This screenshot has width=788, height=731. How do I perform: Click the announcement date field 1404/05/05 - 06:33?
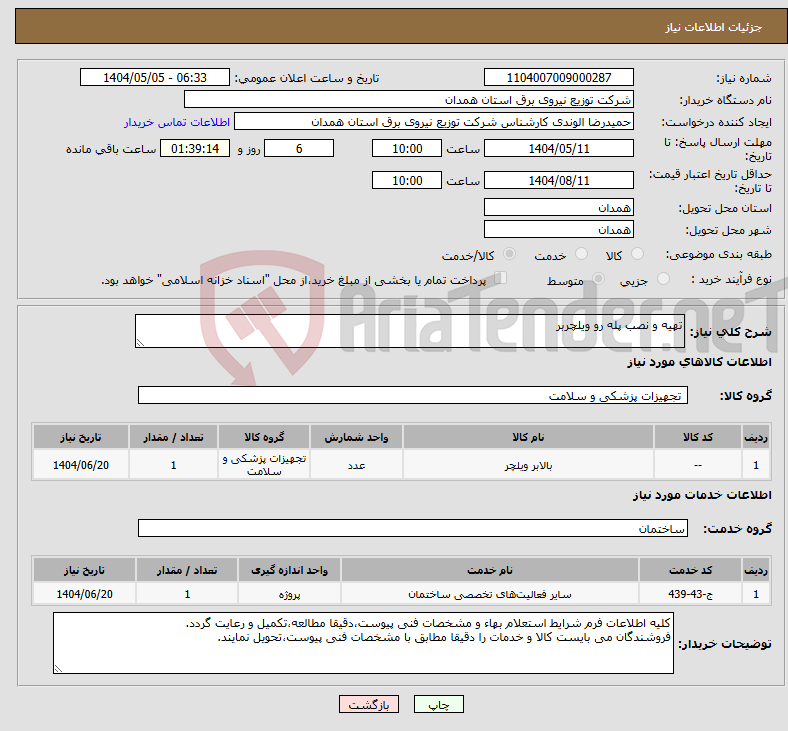tap(155, 77)
